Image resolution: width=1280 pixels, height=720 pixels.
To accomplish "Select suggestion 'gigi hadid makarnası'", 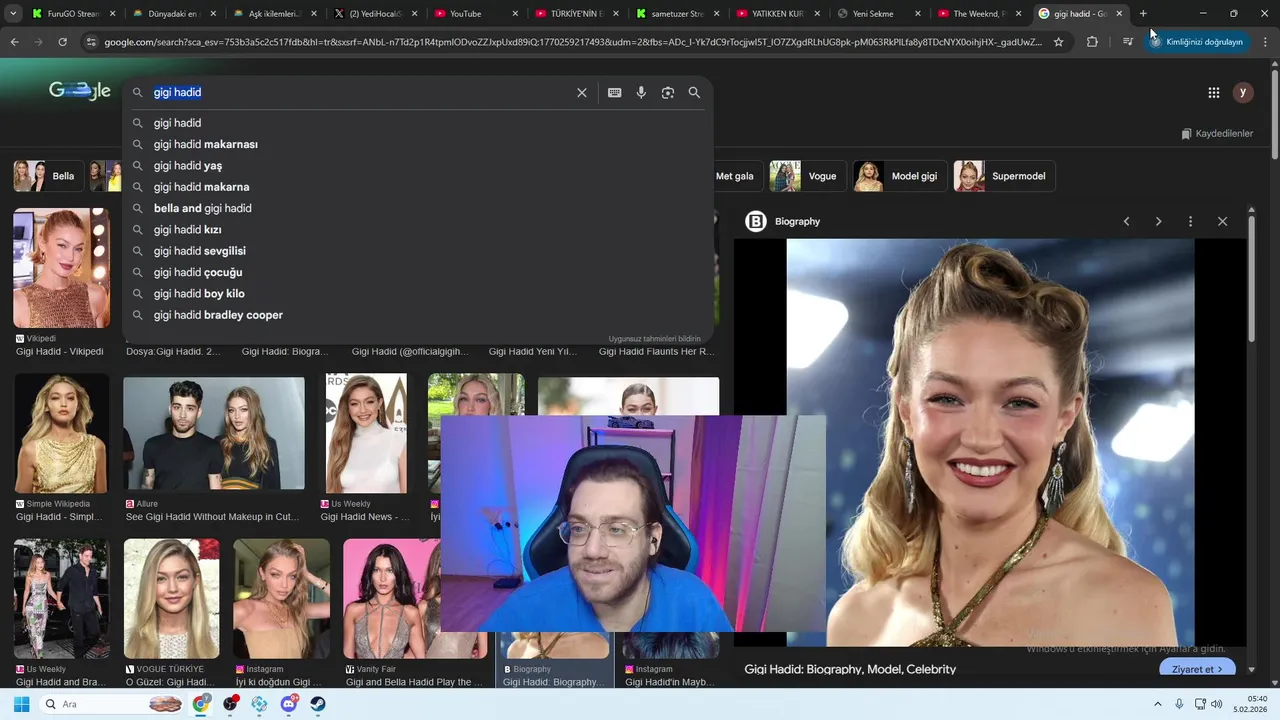I will [x=418, y=144].
